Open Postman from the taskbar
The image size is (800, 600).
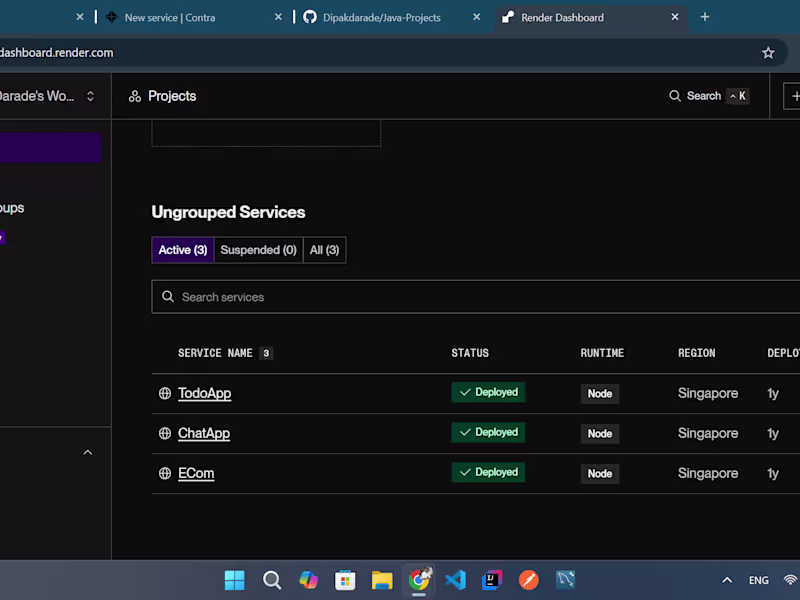click(529, 580)
